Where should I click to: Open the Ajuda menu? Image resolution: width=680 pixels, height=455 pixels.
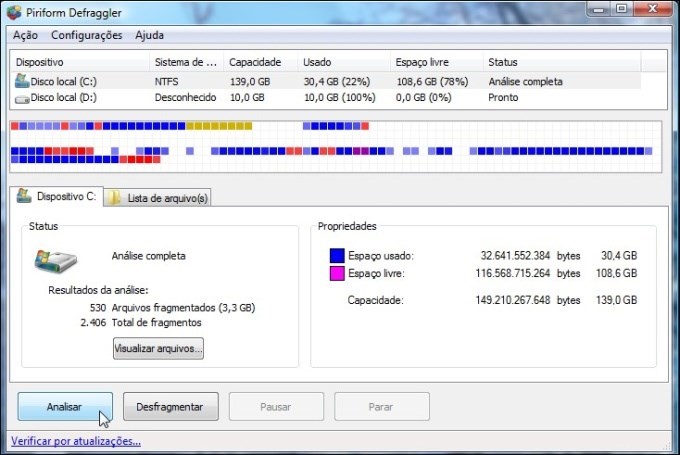pos(149,35)
